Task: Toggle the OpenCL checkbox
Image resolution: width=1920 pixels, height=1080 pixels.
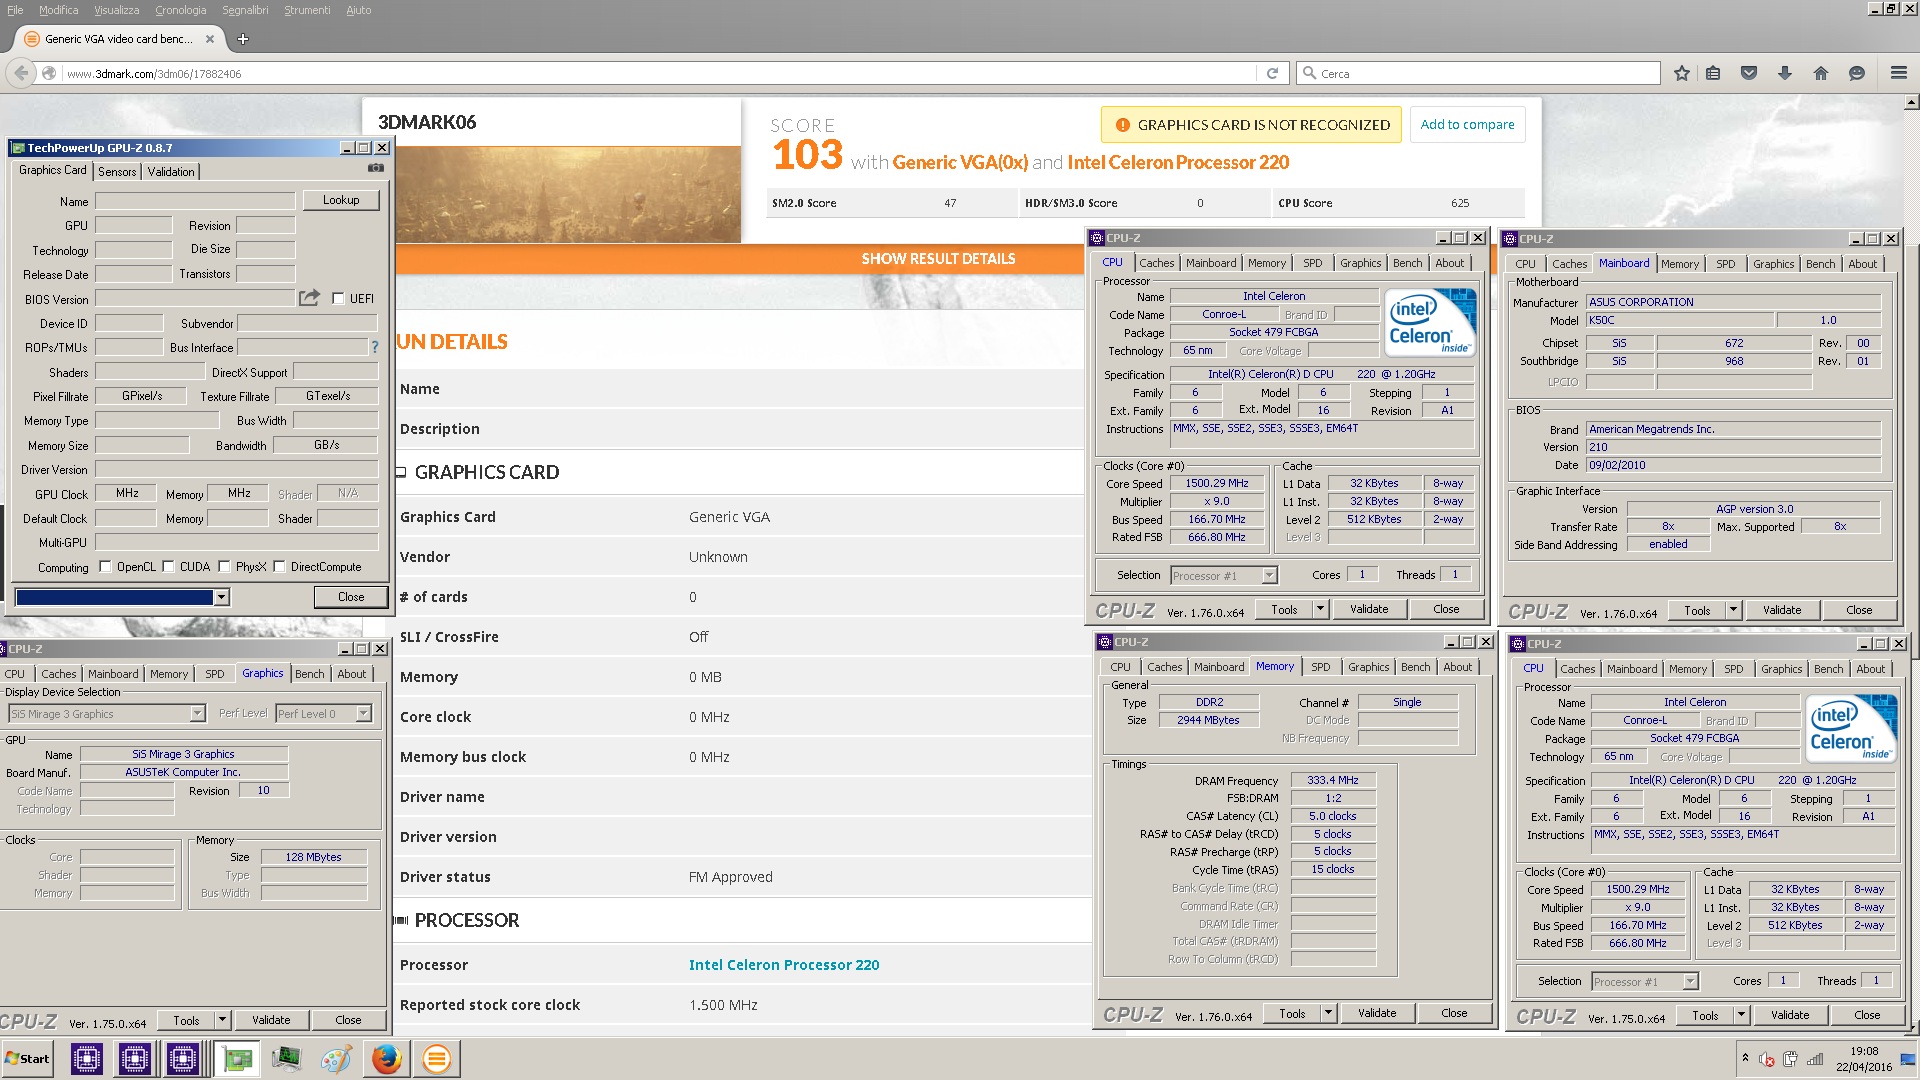Action: [106, 566]
